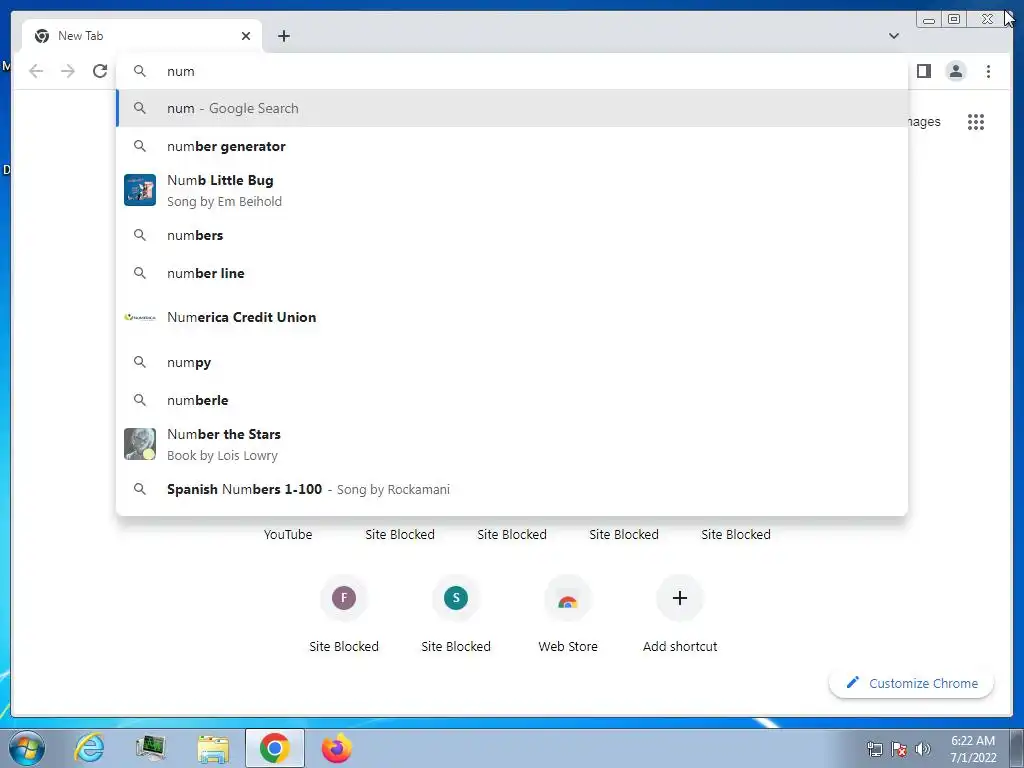This screenshot has height=768, width=1024.
Task: Click the taskbar clock showing 6:22 AM
Action: pyautogui.click(x=973, y=748)
